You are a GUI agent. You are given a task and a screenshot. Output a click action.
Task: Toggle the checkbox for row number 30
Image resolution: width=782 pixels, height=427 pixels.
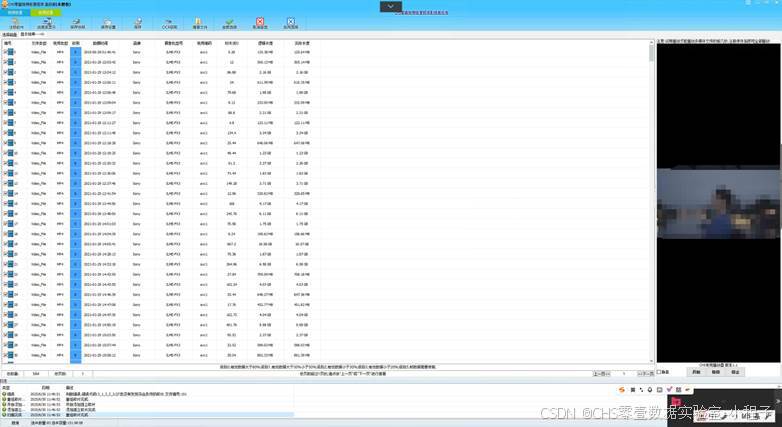pyautogui.click(x=5, y=355)
